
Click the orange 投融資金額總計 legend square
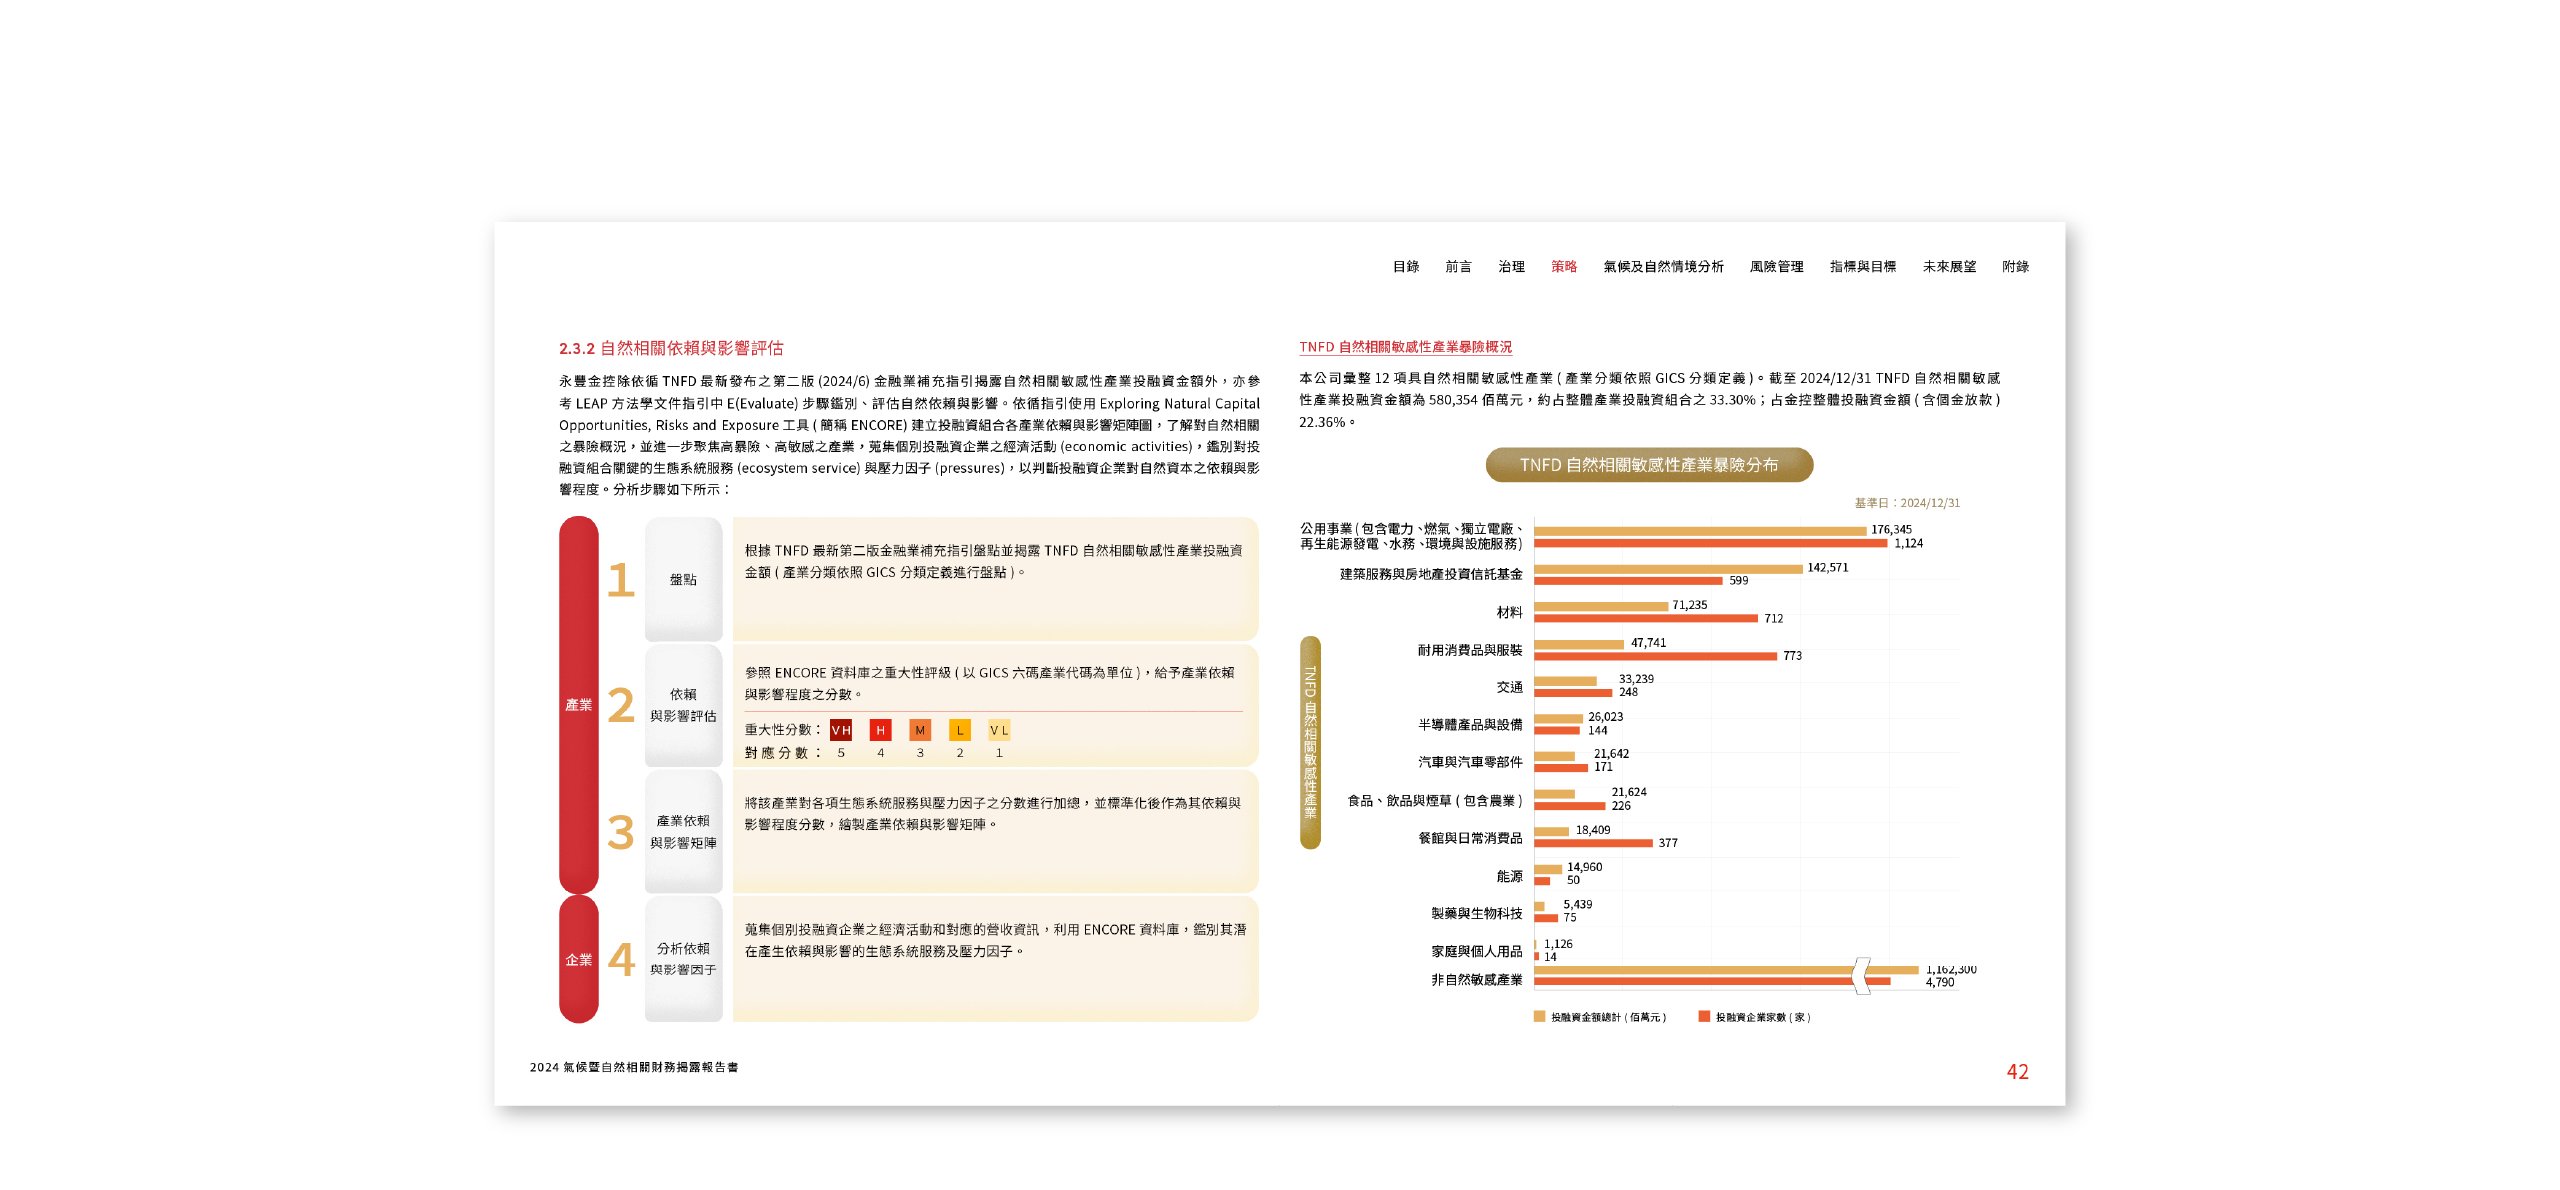(x=1538, y=1017)
